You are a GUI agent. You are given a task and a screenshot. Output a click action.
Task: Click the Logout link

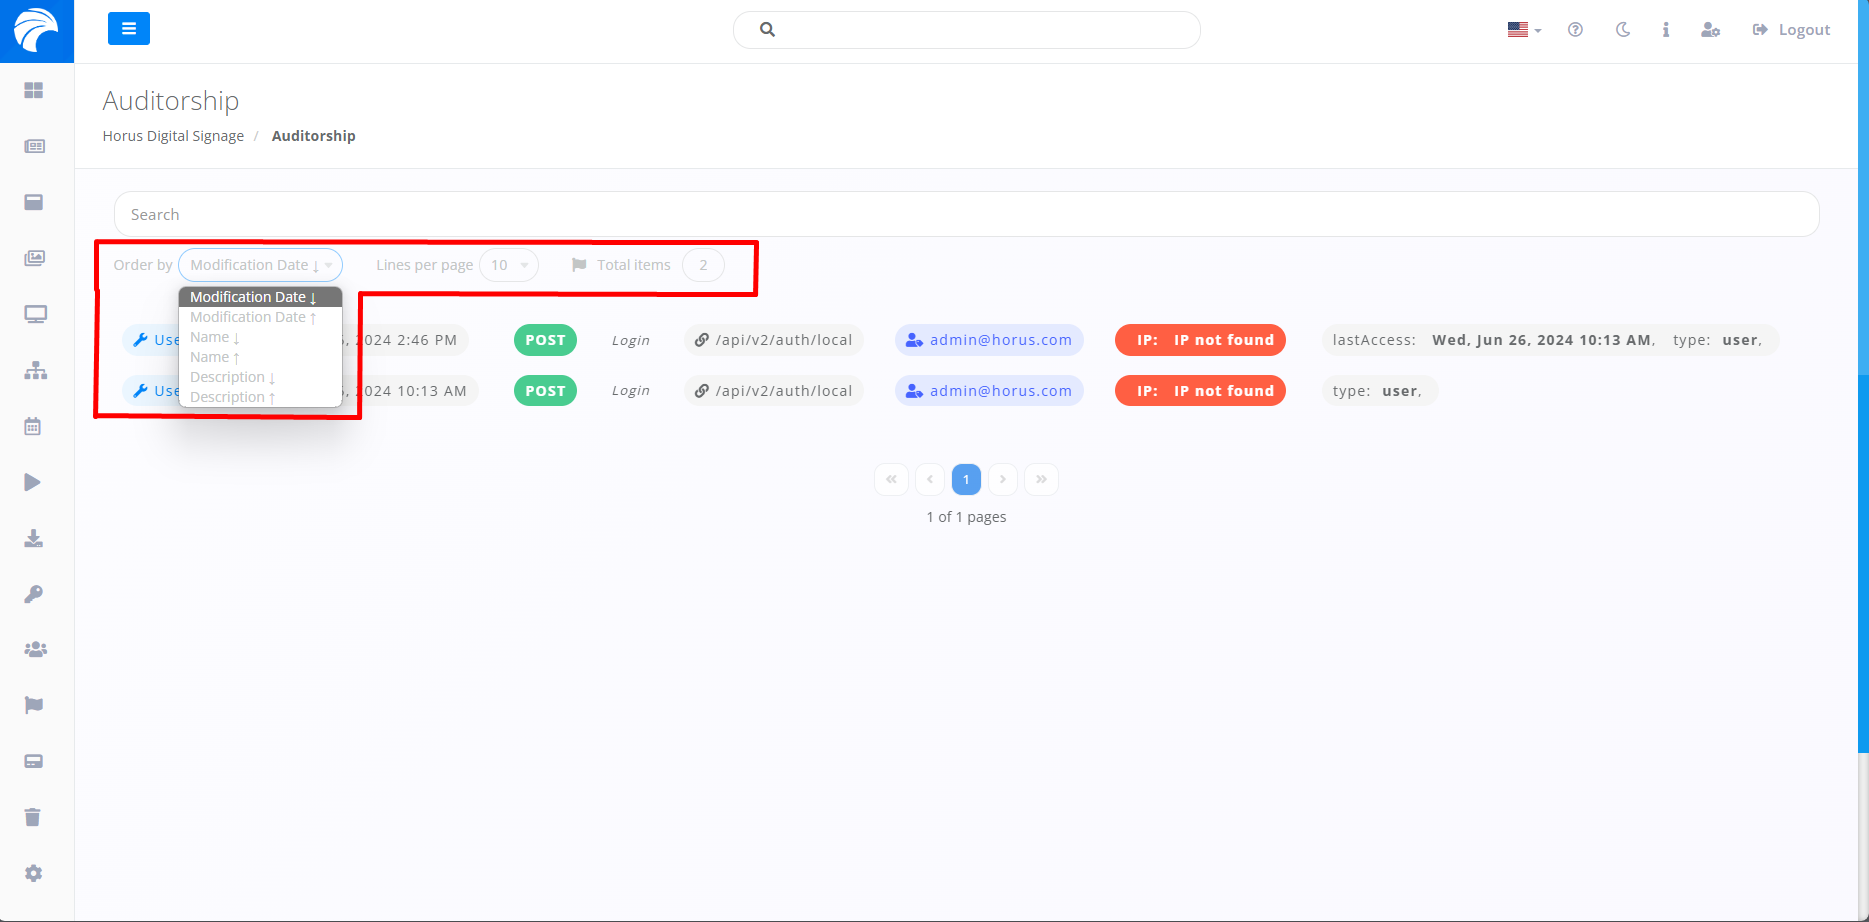[1792, 30]
